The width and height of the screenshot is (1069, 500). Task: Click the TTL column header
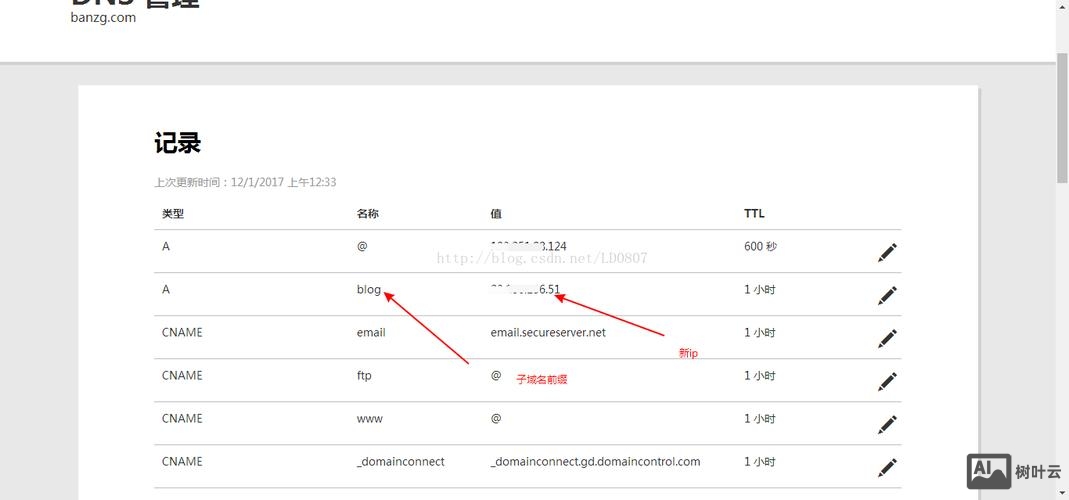point(754,214)
